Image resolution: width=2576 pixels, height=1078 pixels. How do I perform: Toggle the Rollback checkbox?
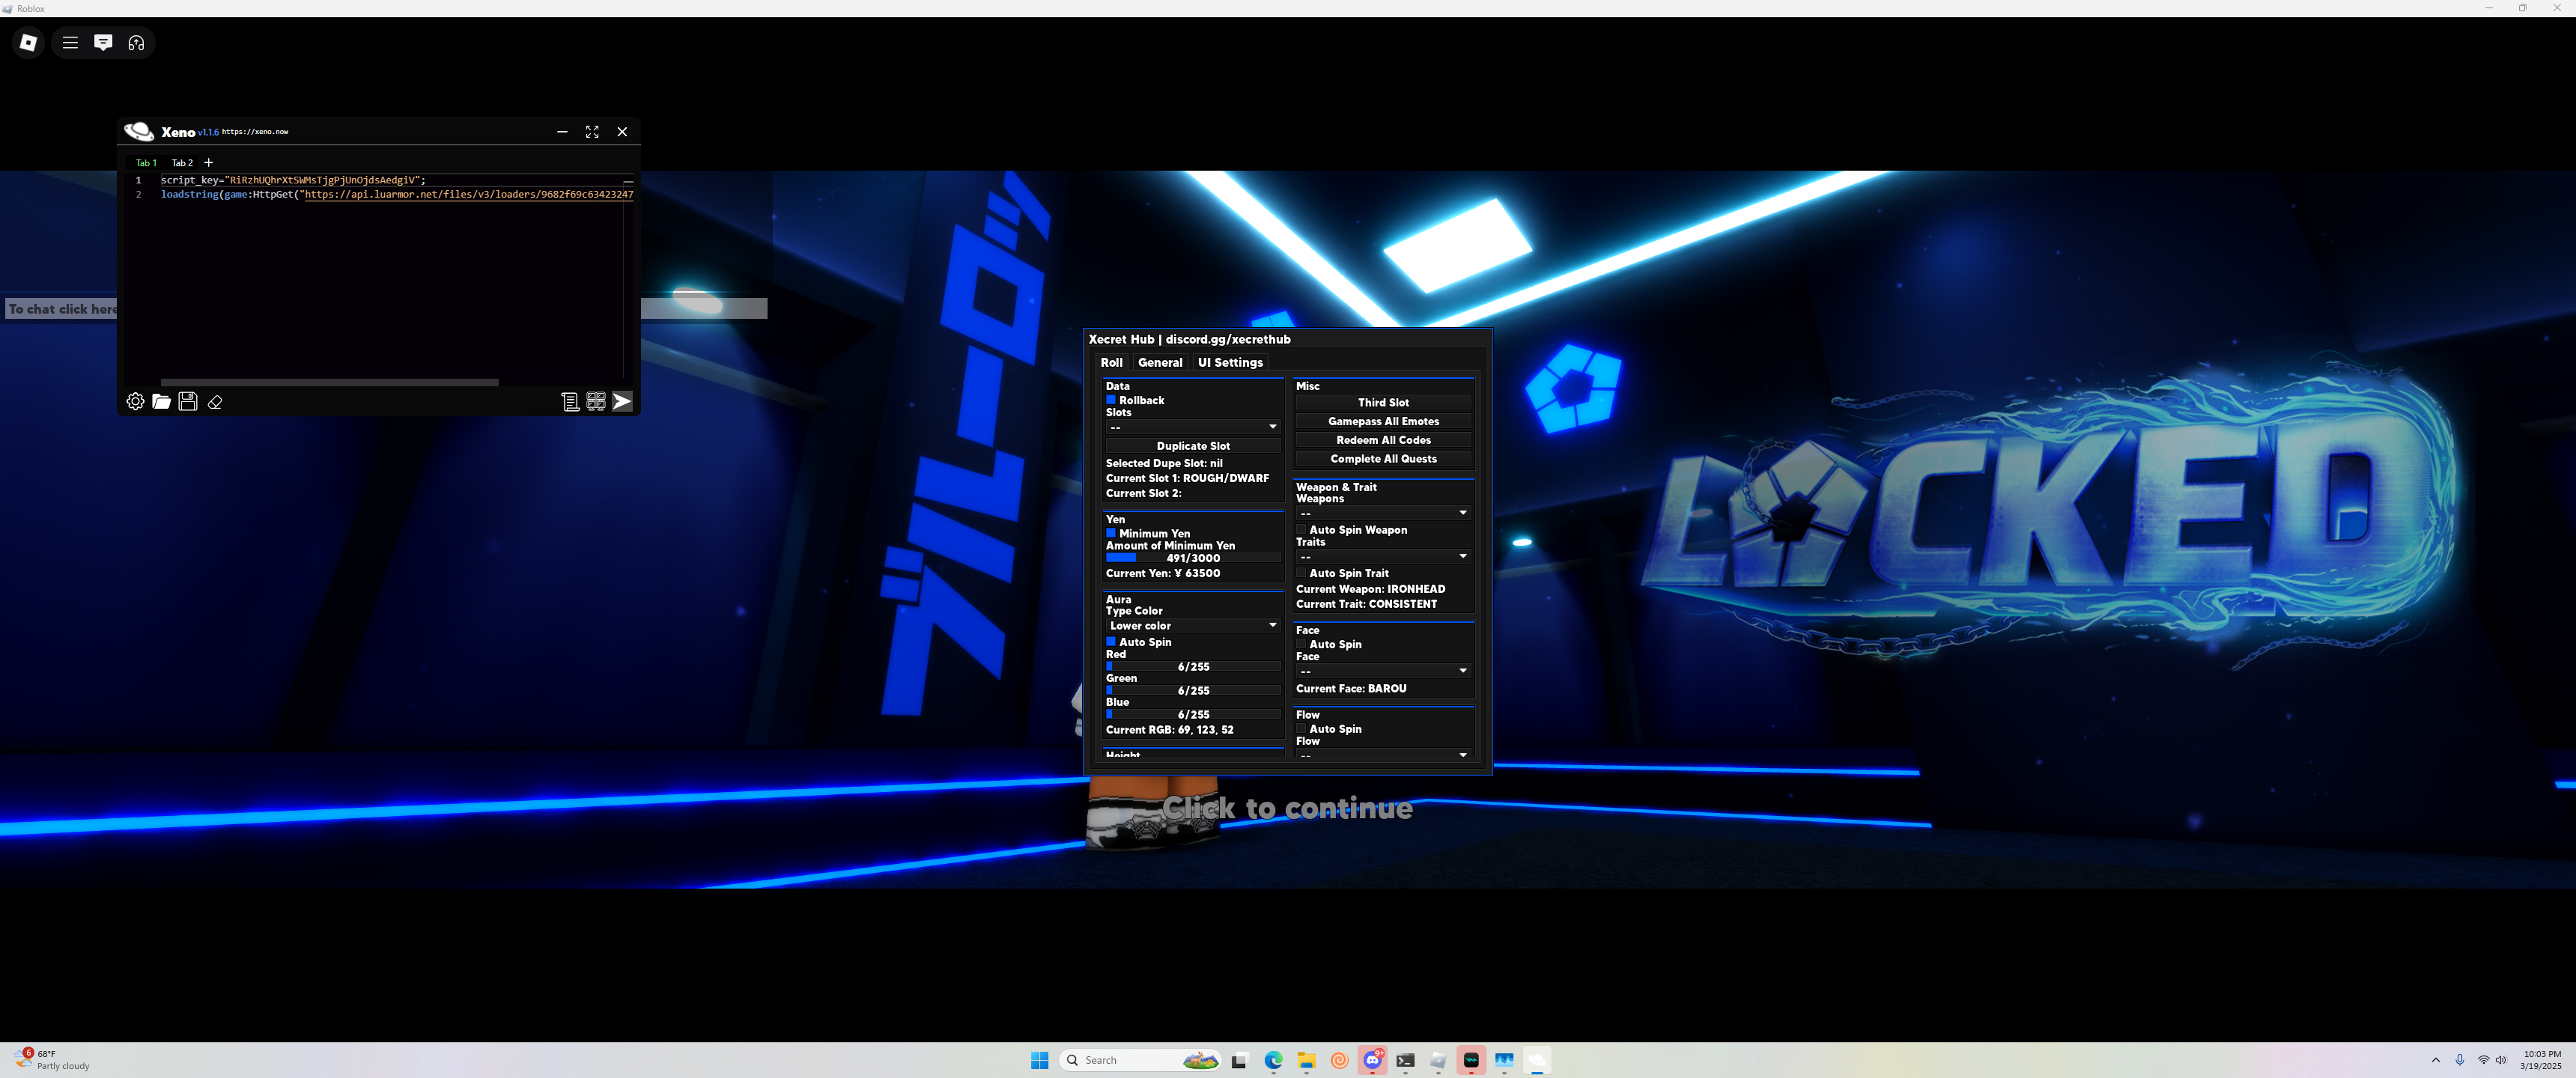[x=1111, y=400]
